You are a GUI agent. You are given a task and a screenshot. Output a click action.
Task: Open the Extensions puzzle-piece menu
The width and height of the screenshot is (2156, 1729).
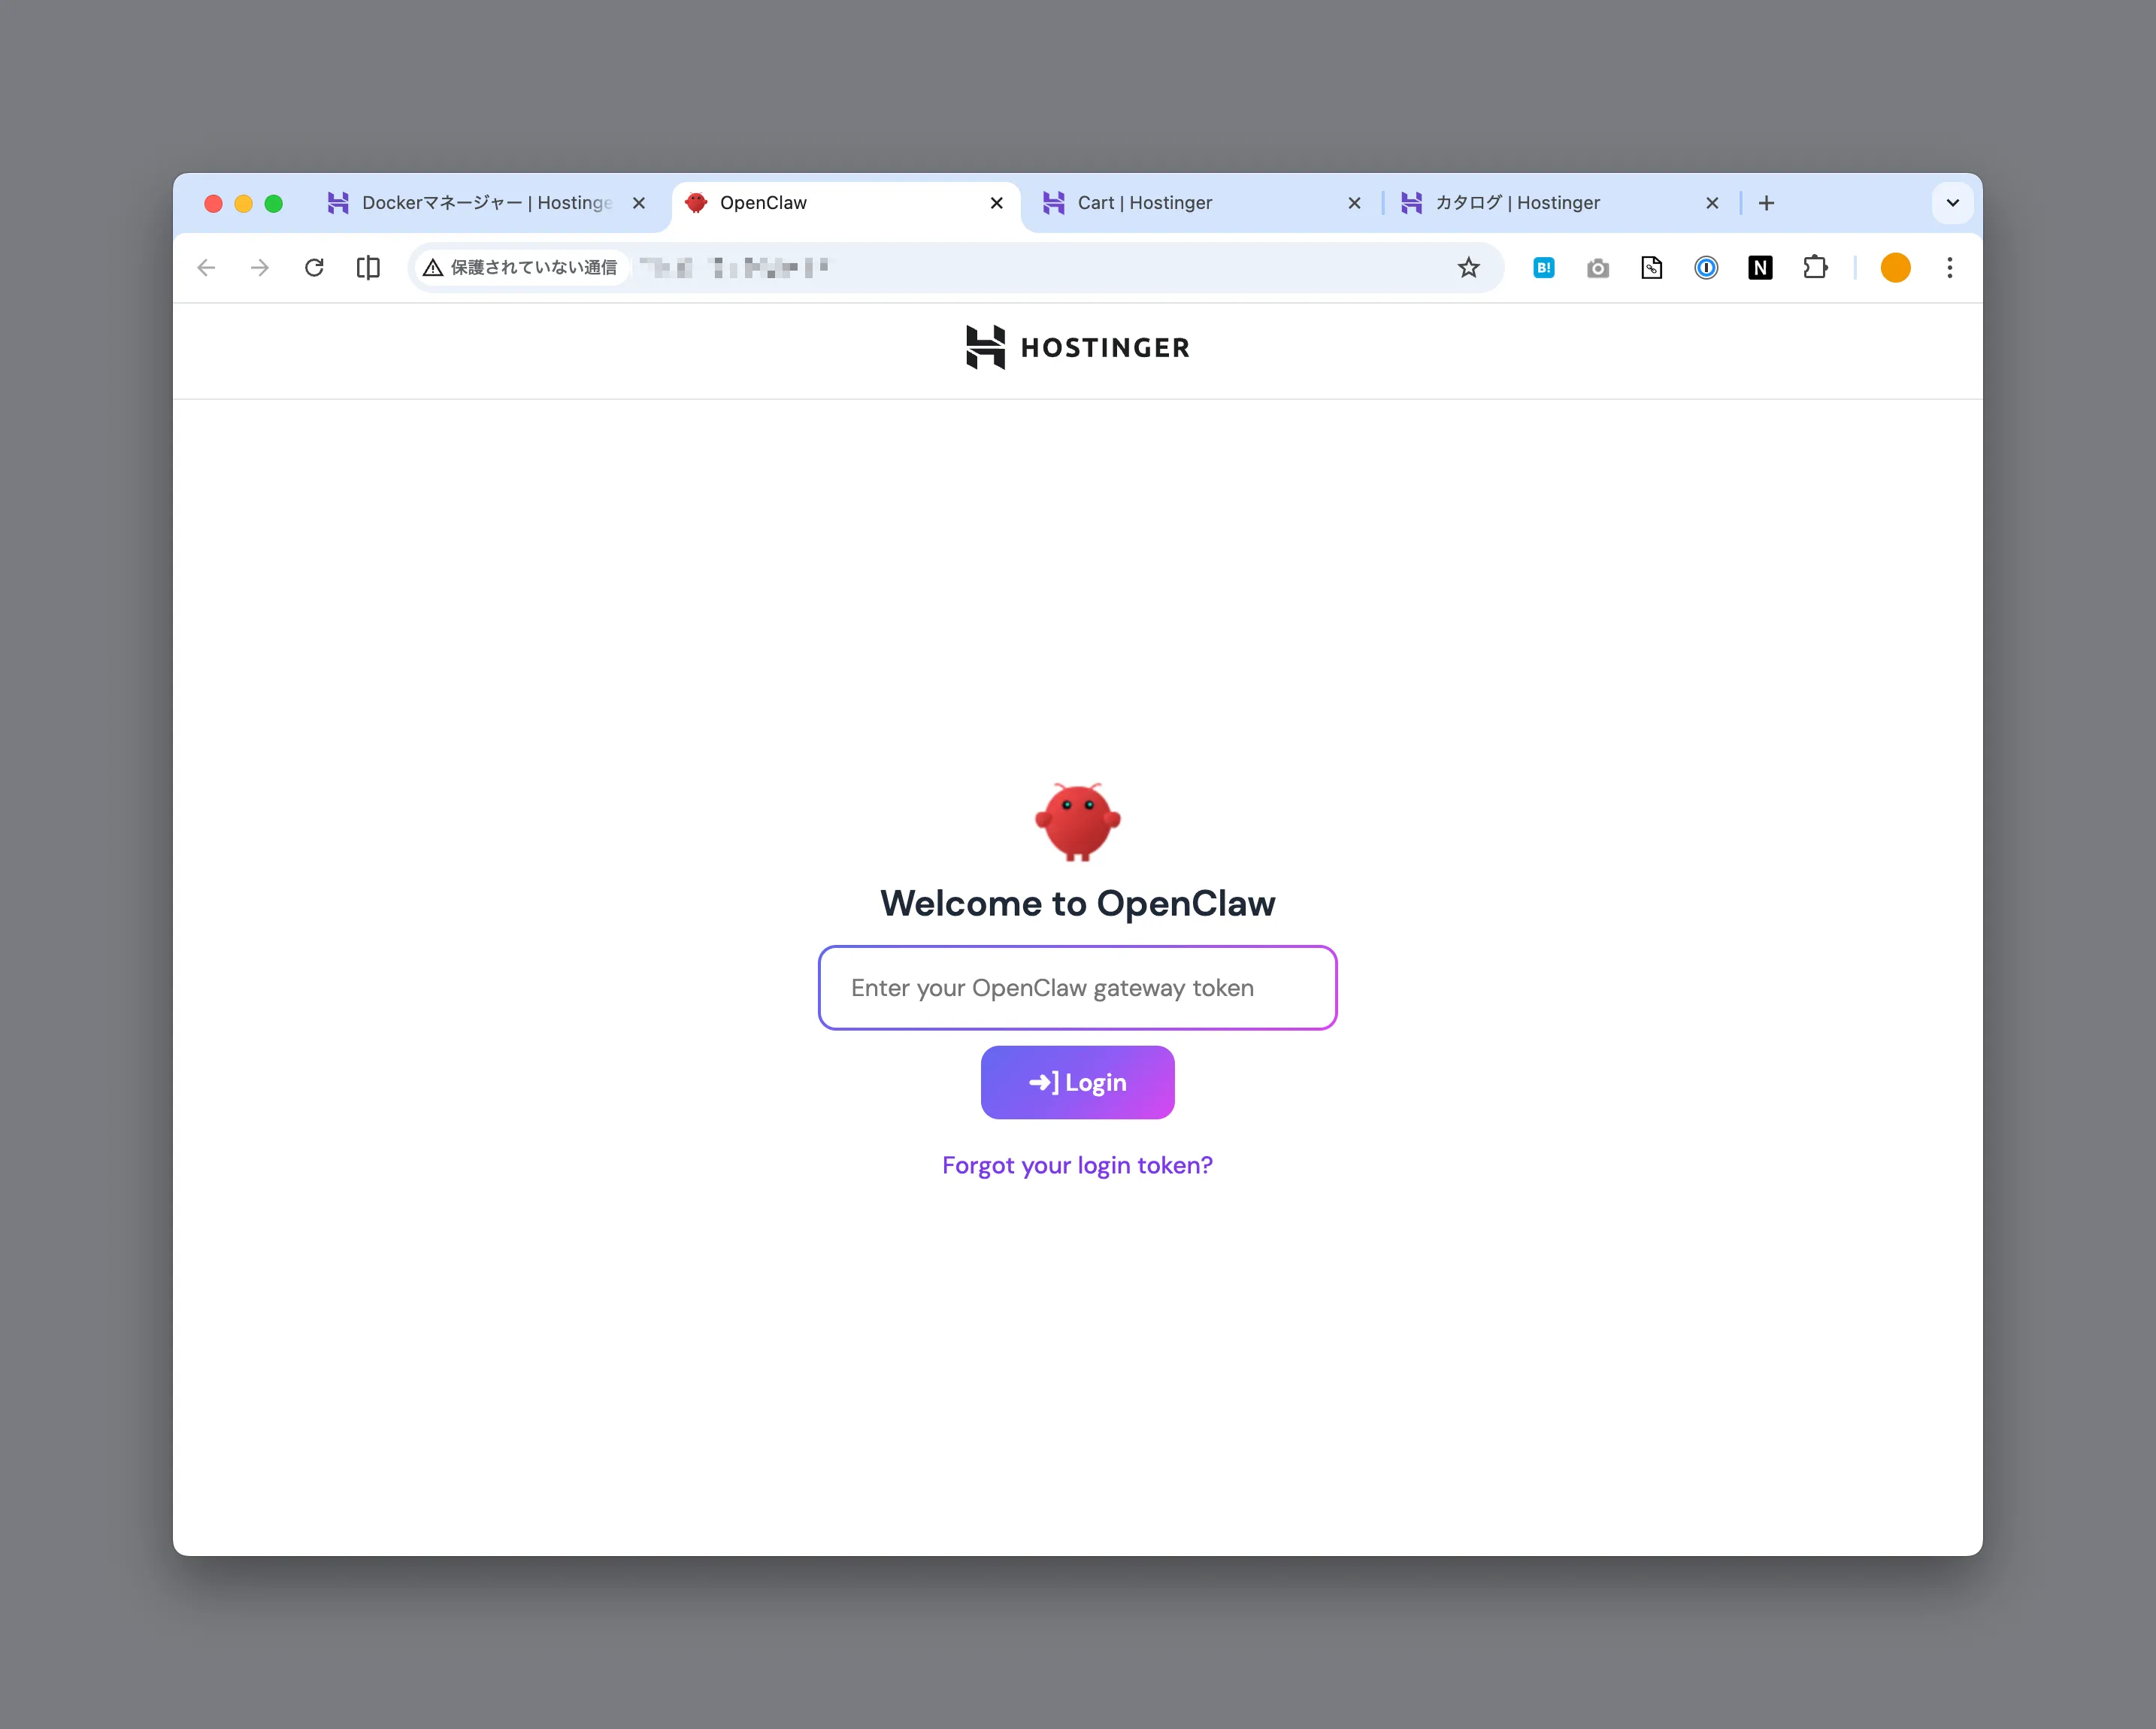(x=1814, y=267)
